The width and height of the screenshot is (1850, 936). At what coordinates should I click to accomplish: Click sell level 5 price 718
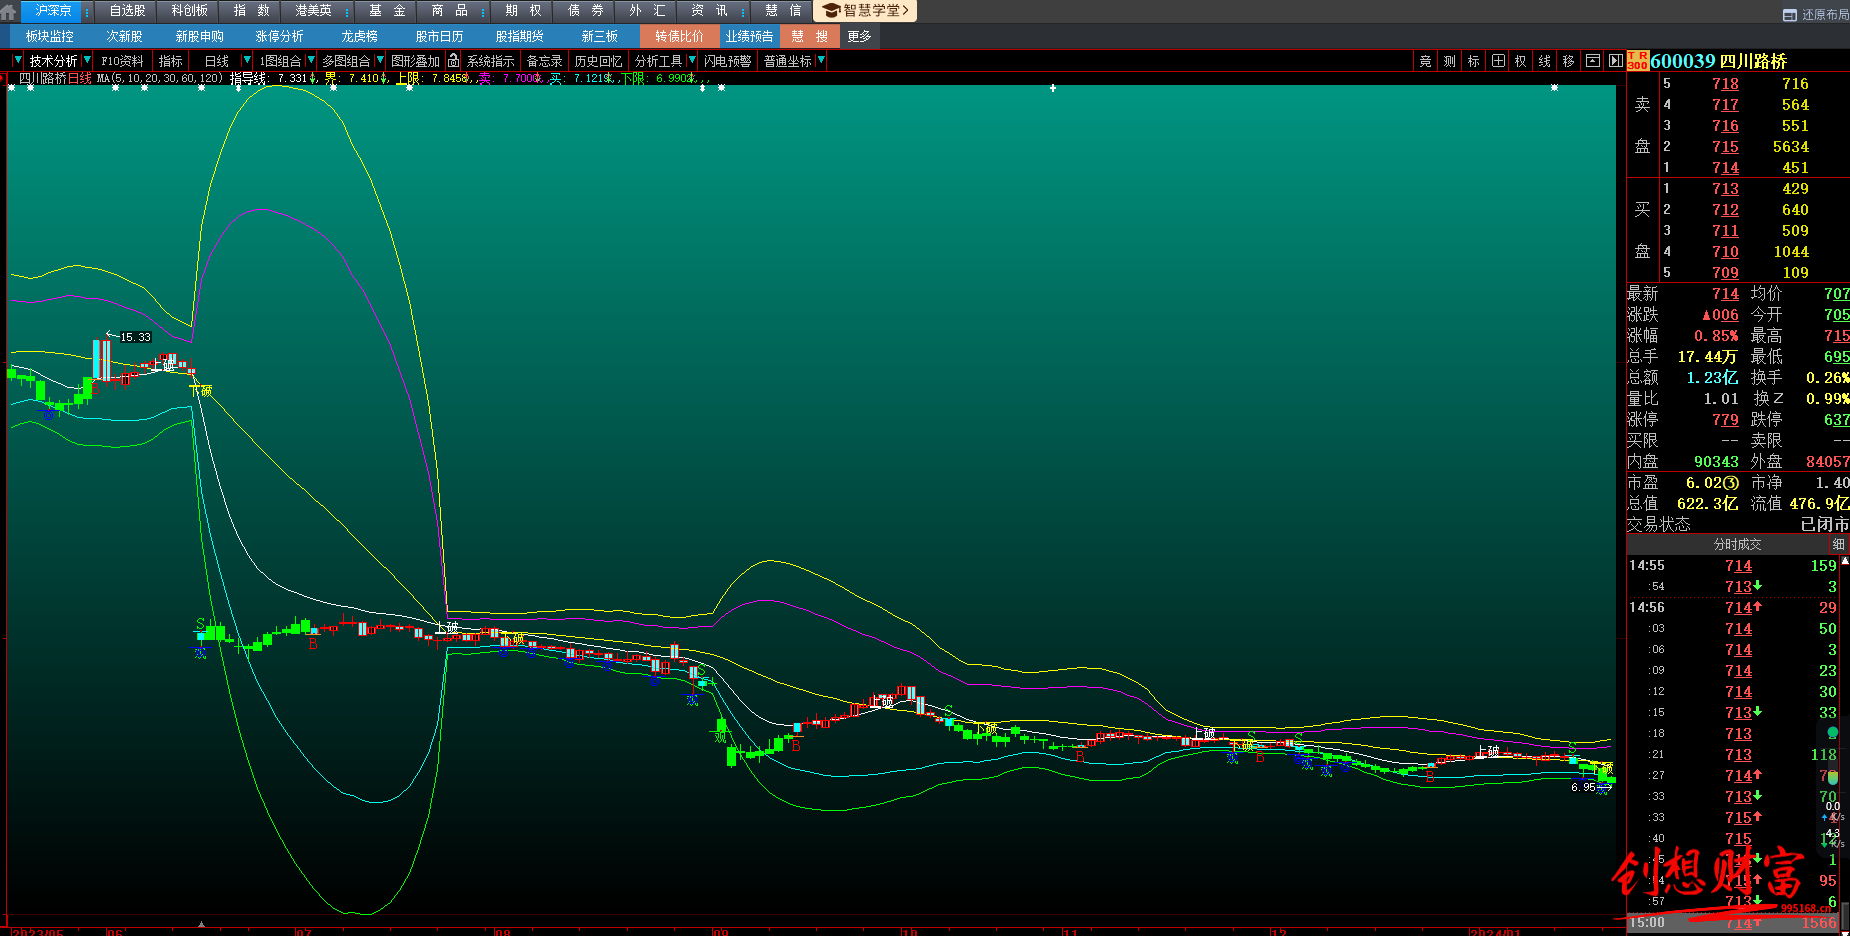pos(1725,84)
